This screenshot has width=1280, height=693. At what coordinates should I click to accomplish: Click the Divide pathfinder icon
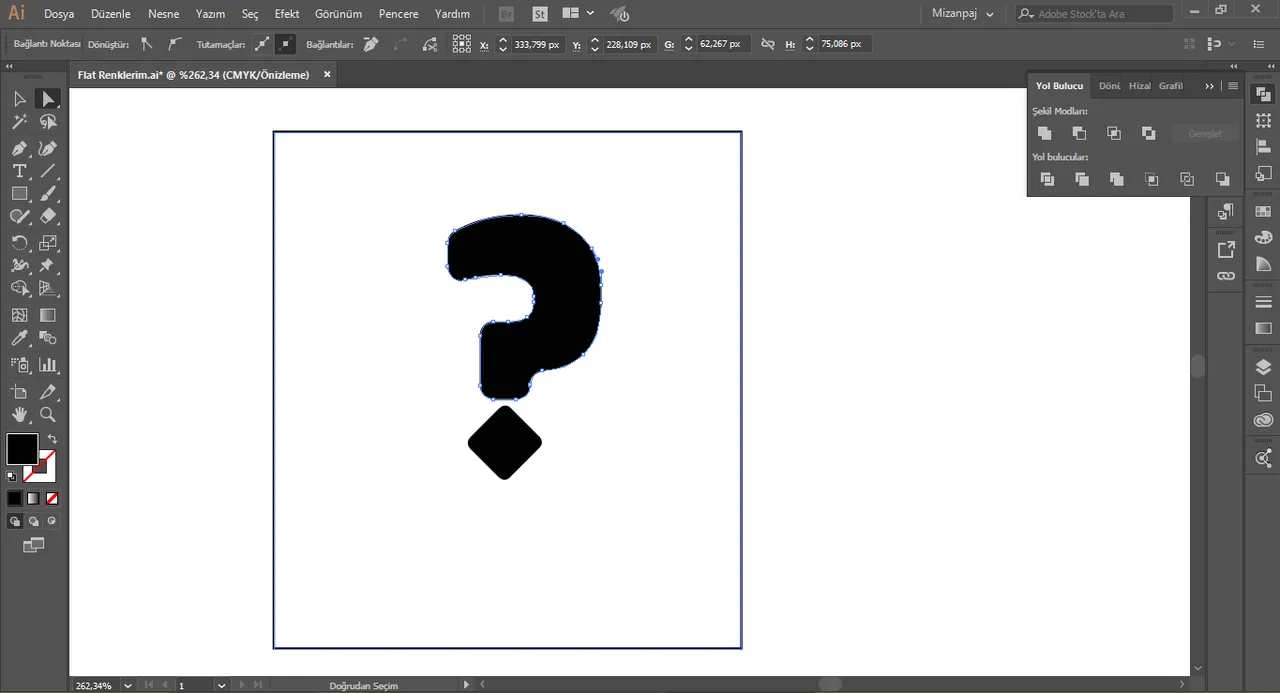pyautogui.click(x=1047, y=179)
